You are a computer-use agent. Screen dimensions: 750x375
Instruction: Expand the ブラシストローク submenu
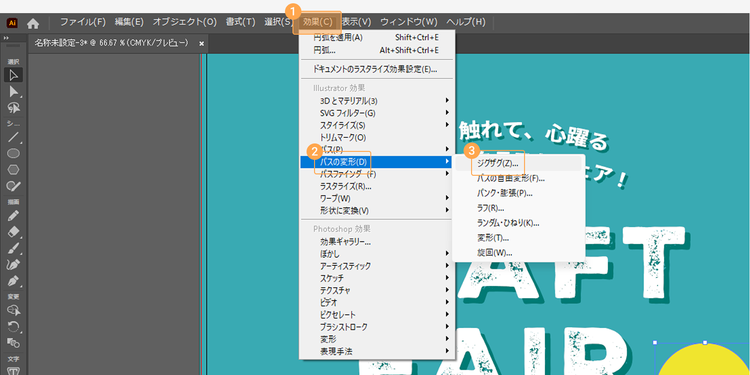pyautogui.click(x=377, y=327)
